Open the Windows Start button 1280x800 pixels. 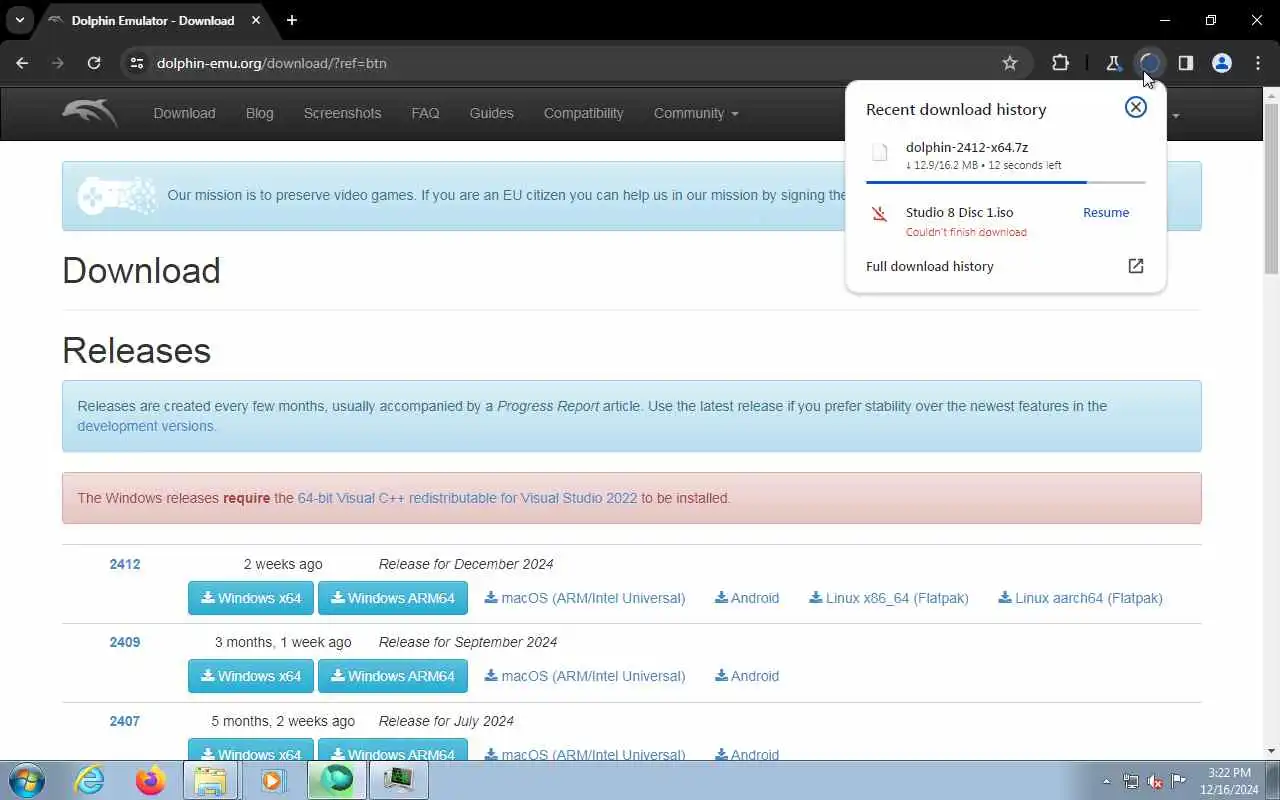pos(26,780)
